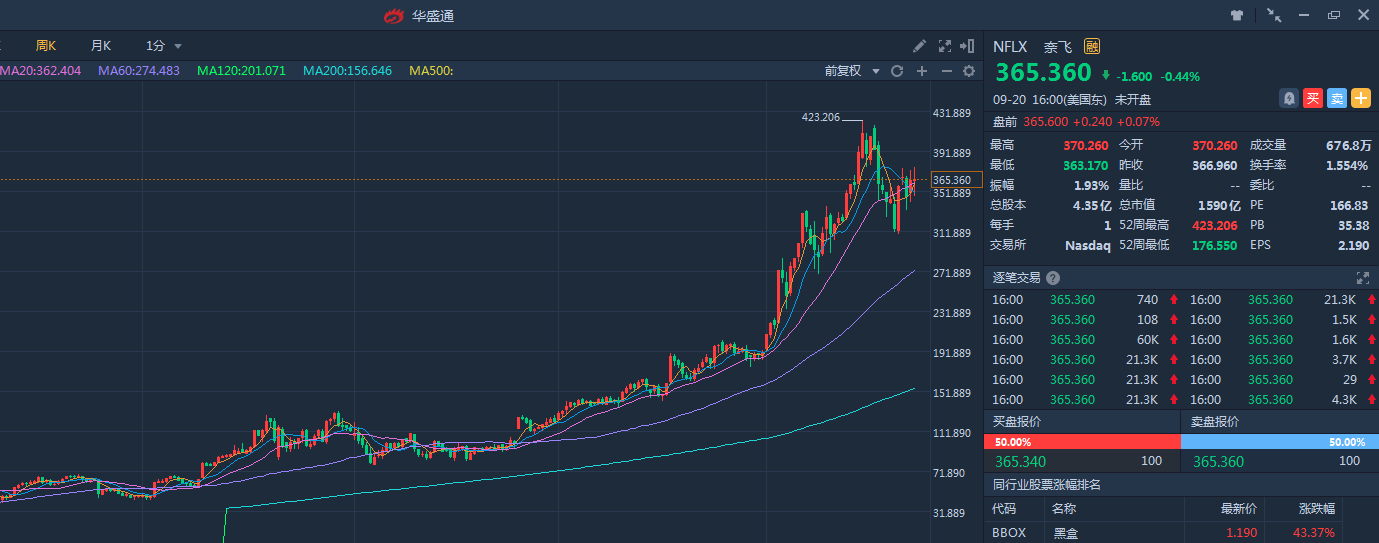This screenshot has height=543, width=1379.
Task: Click MA120:201.071 indicator label
Action: click(x=241, y=71)
